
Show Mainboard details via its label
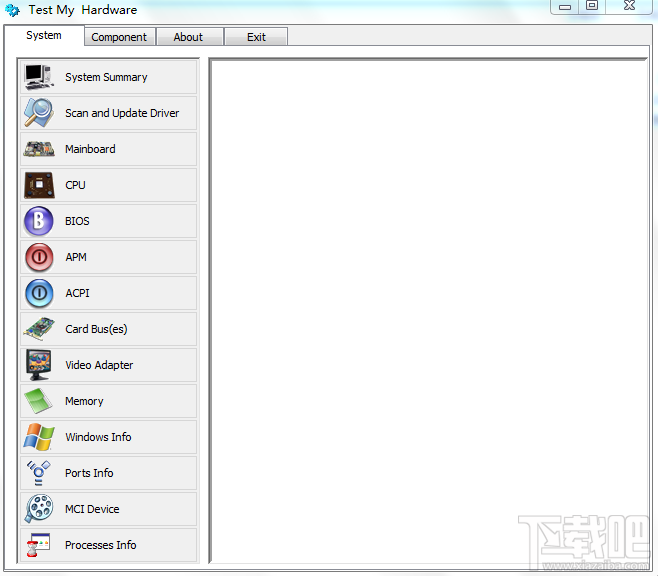tap(90, 149)
